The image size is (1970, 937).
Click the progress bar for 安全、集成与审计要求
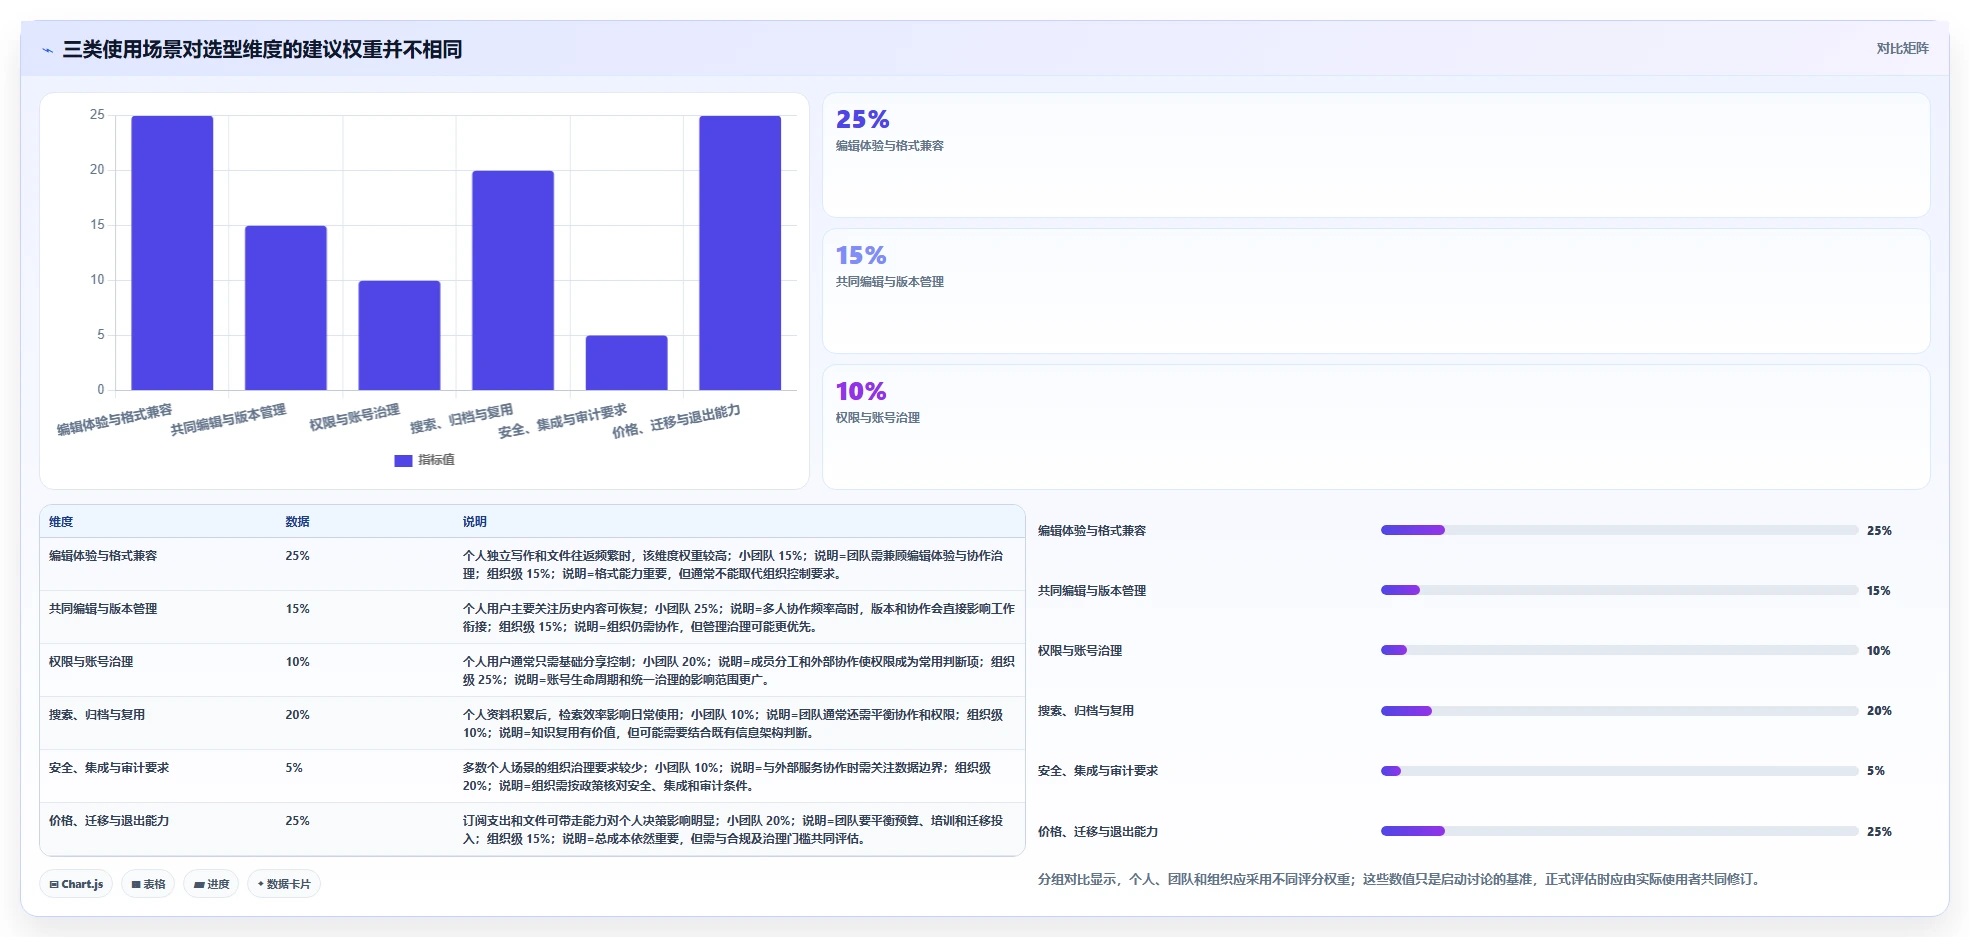1619,771
